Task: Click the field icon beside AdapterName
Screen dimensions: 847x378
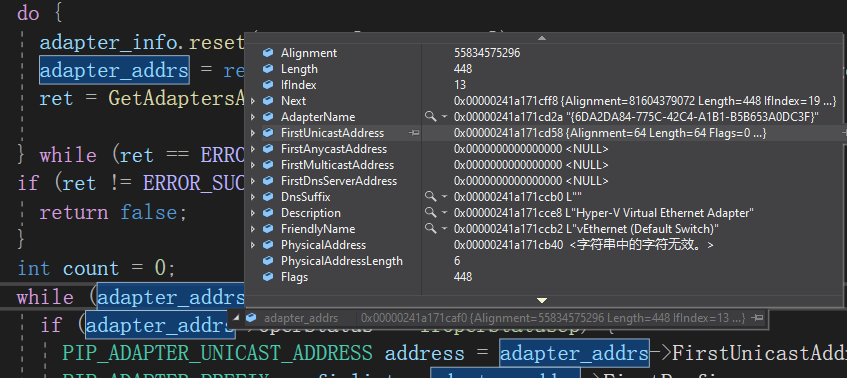Action: (x=268, y=117)
